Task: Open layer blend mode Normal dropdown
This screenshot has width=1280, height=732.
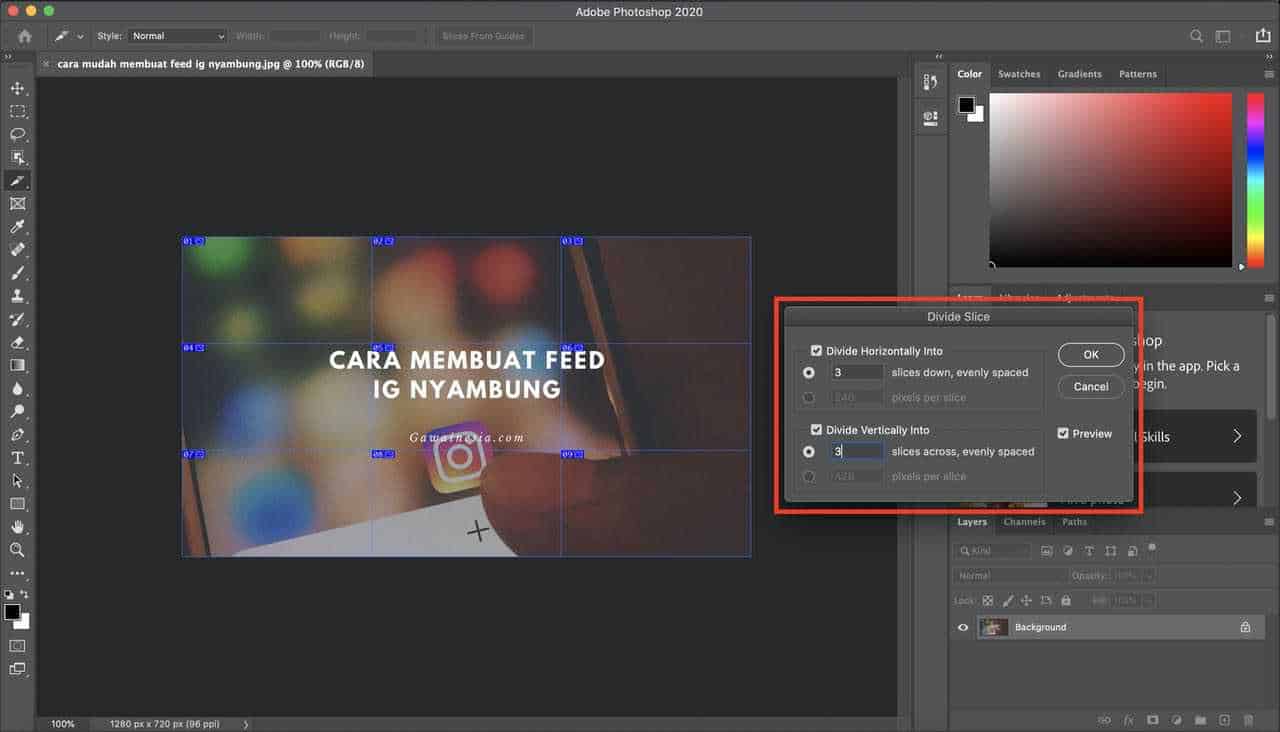Action: pos(1010,576)
